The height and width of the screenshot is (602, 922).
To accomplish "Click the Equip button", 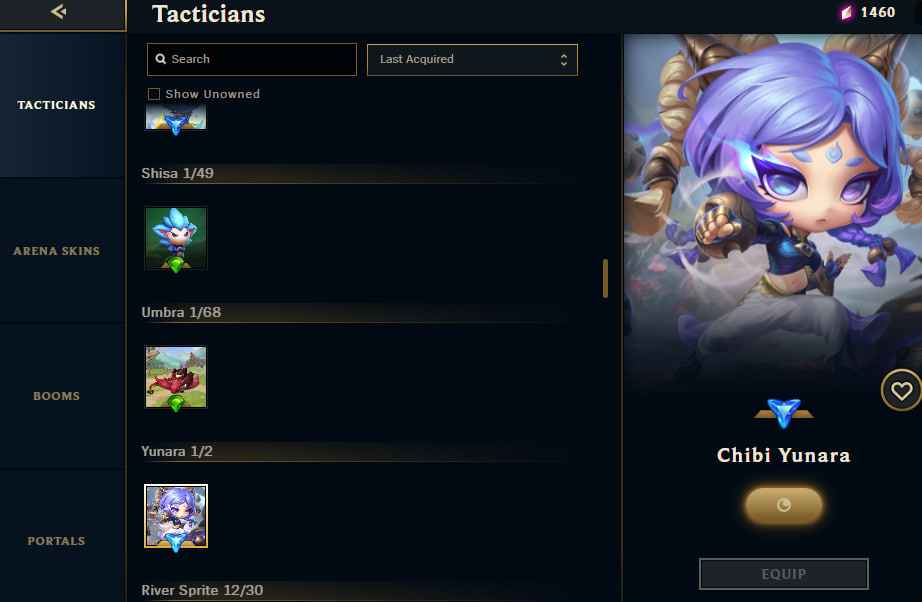I will (x=784, y=574).
